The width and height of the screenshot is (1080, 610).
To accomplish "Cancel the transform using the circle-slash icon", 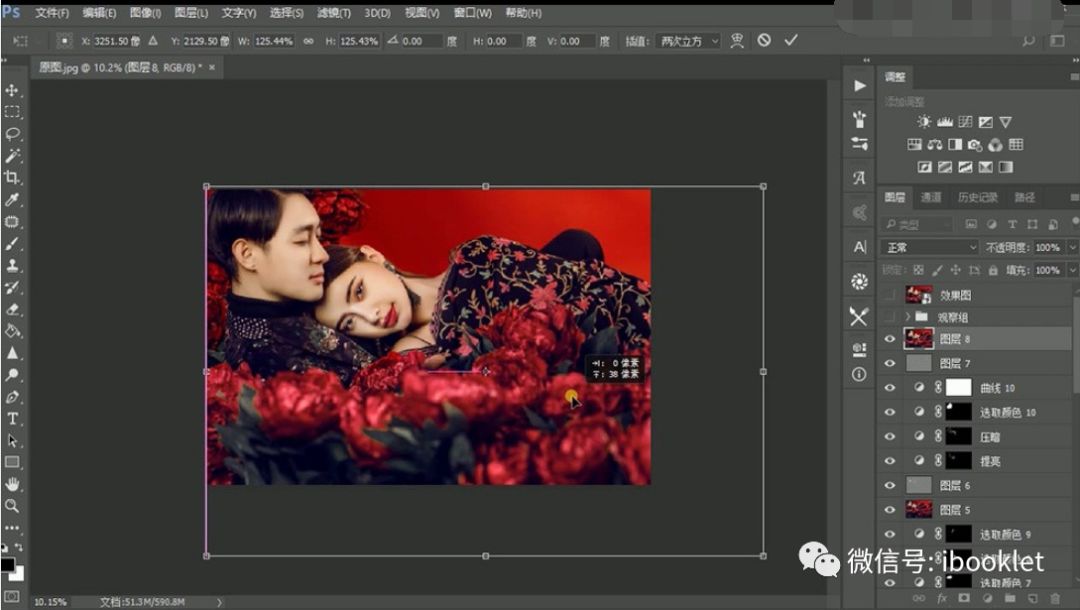I will [764, 40].
